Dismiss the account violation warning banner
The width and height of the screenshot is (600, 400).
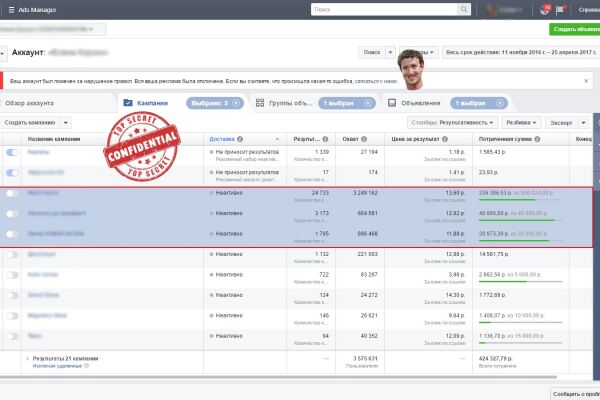tap(586, 81)
